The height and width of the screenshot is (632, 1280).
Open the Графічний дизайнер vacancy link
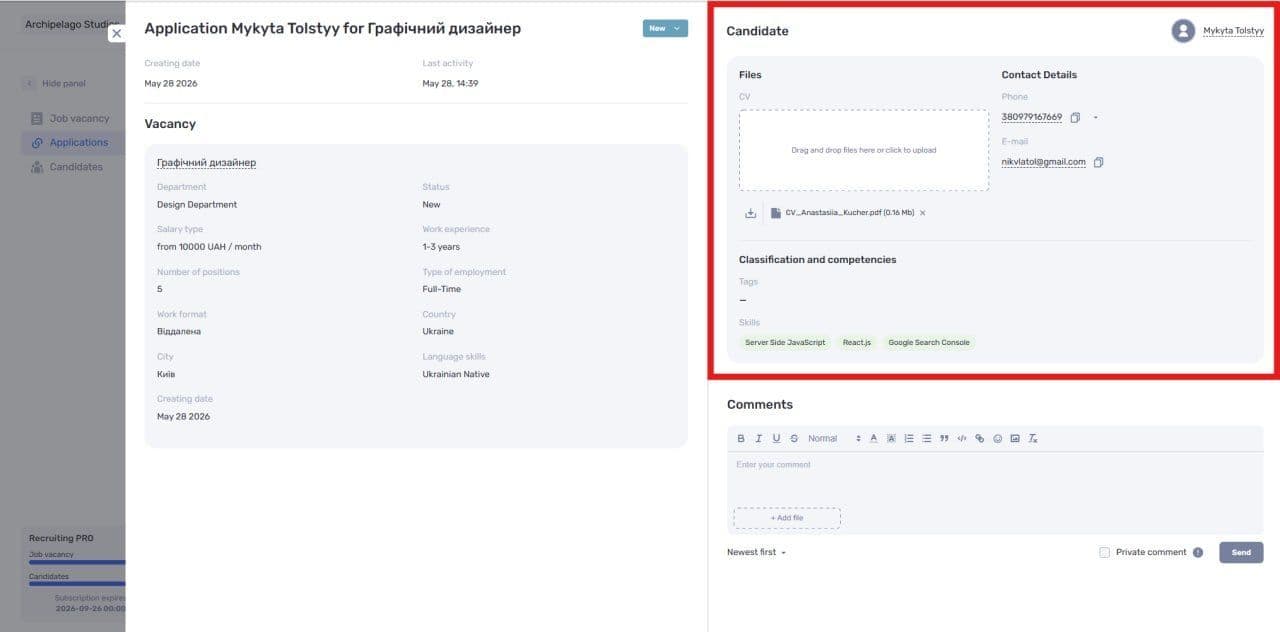(x=206, y=162)
